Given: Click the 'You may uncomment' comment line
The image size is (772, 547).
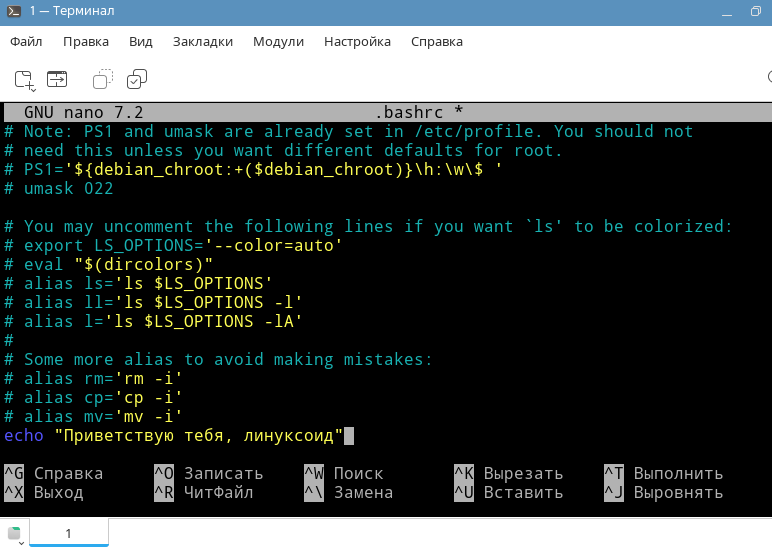Looking at the screenshot, I should [368, 226].
